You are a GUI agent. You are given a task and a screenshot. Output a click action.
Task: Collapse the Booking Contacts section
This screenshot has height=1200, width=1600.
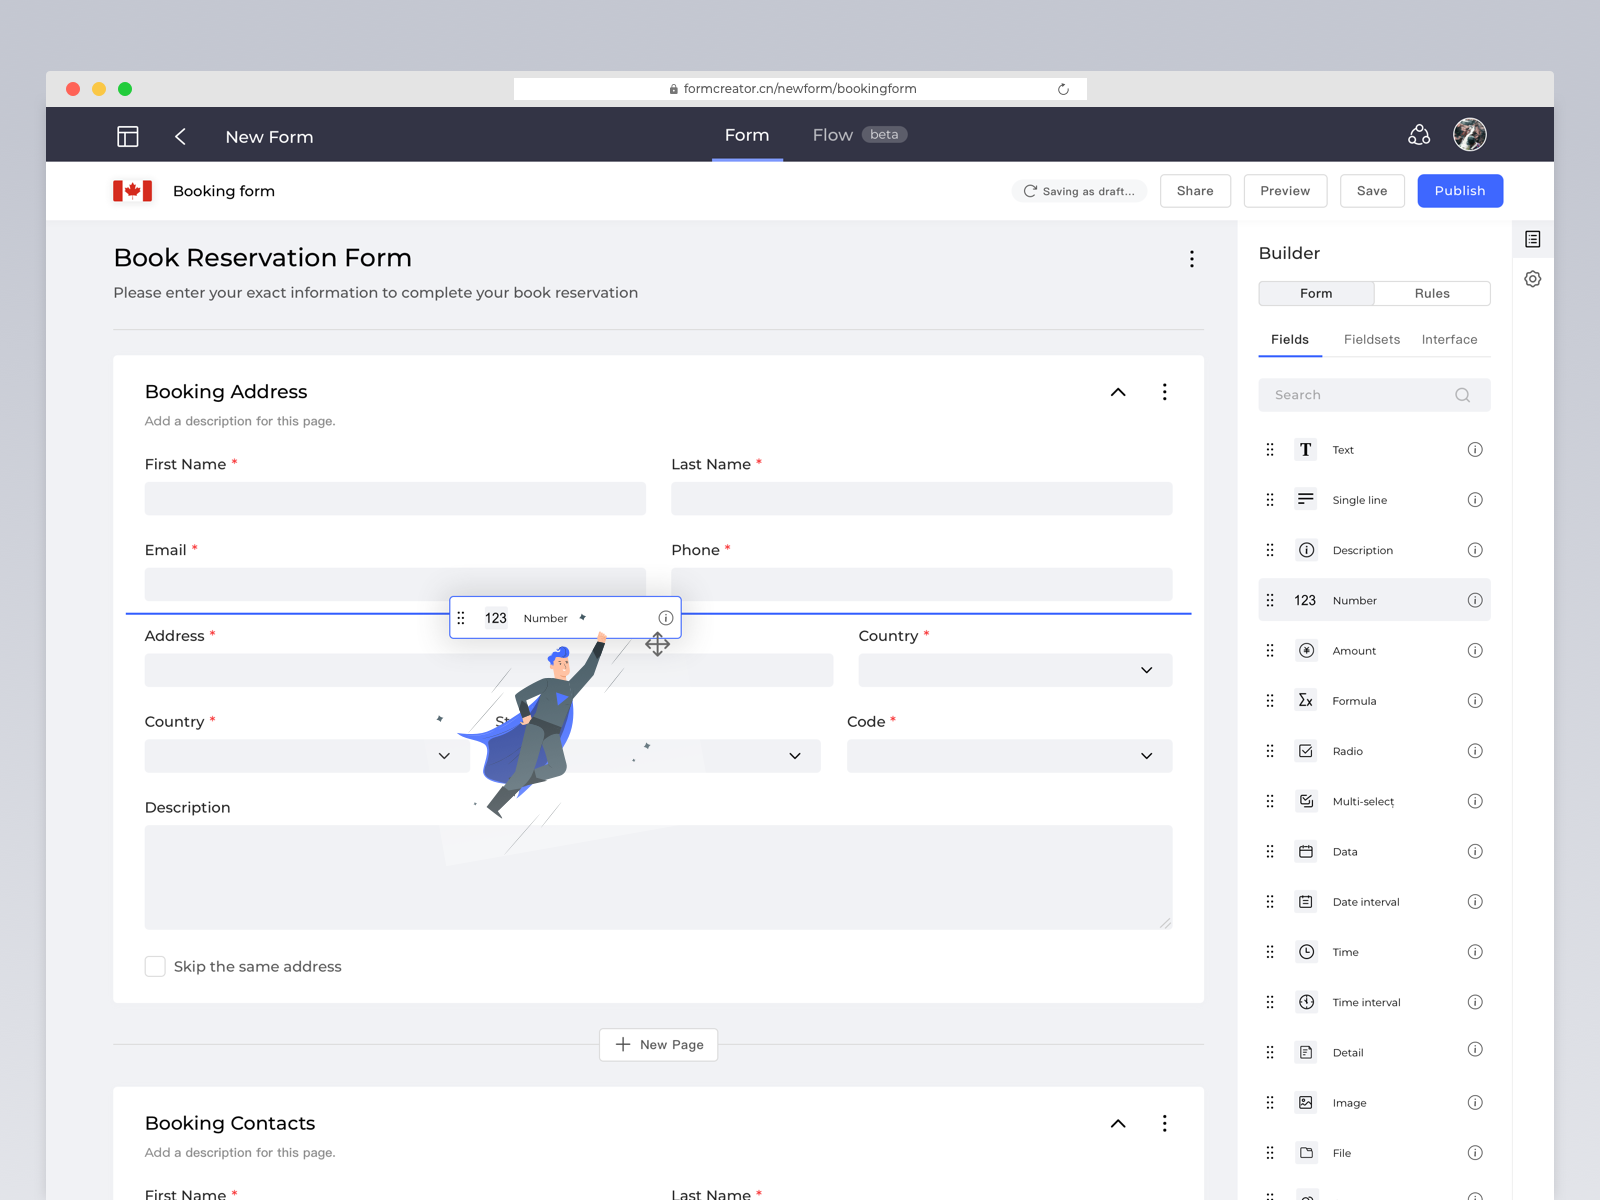click(1118, 1123)
